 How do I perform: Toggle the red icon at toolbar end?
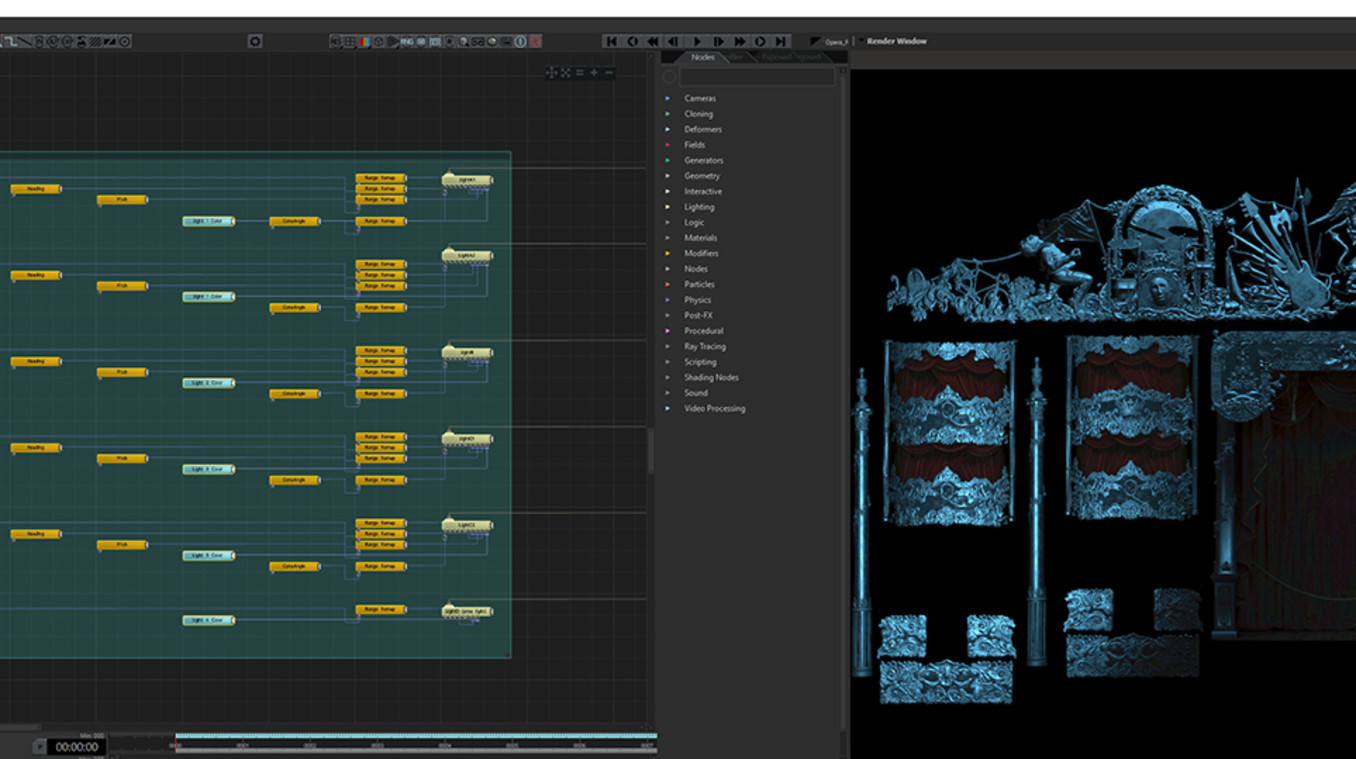point(535,41)
